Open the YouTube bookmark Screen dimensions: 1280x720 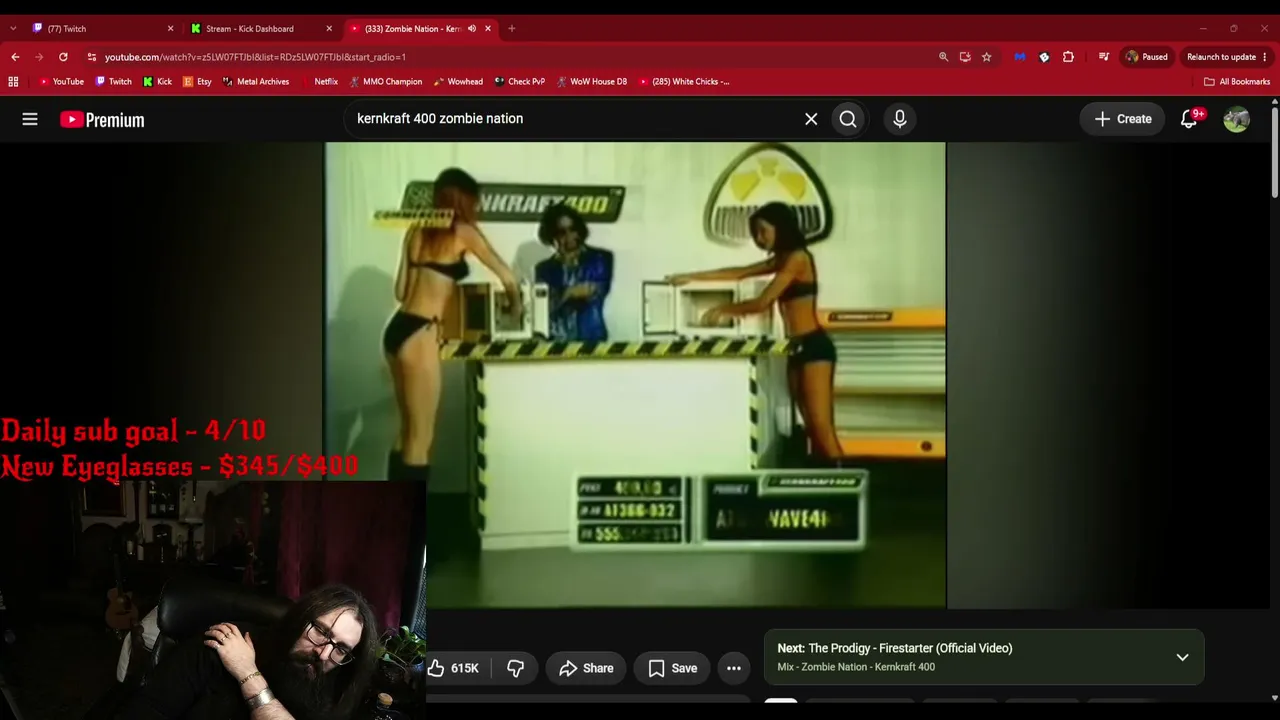point(61,82)
